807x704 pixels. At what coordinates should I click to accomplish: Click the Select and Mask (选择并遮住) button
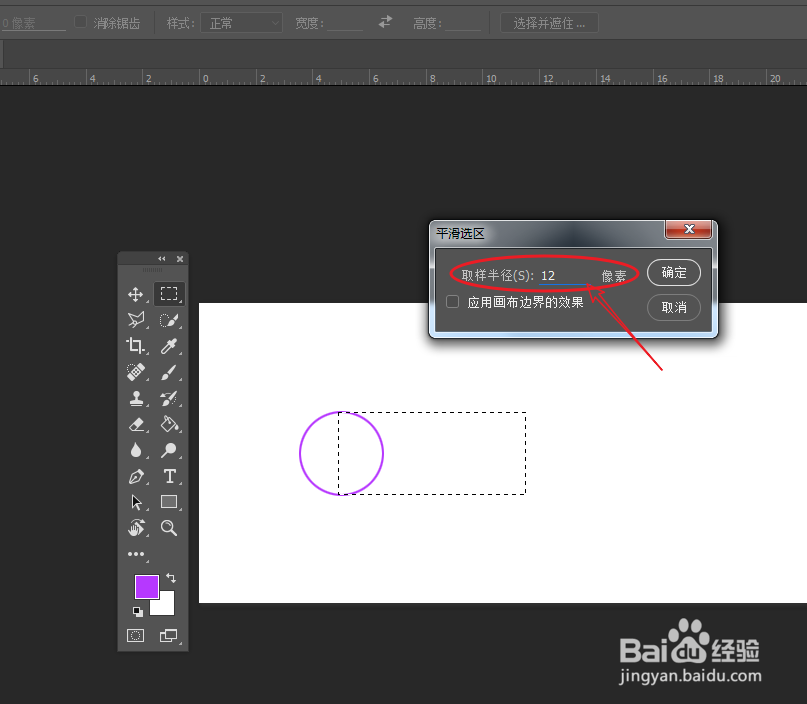click(549, 23)
